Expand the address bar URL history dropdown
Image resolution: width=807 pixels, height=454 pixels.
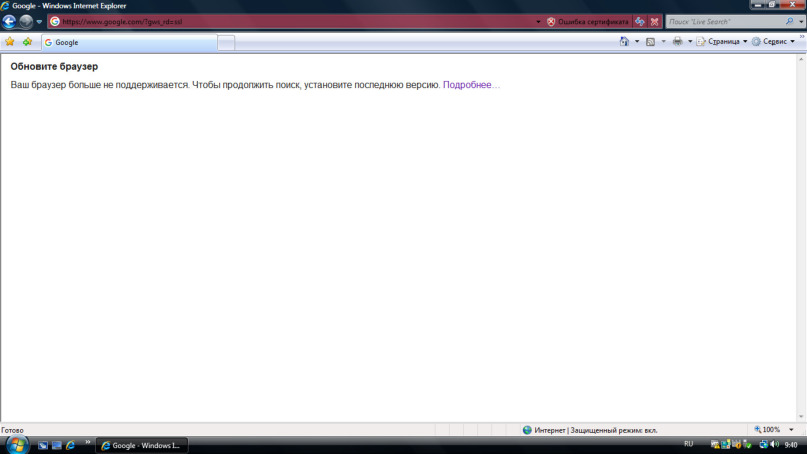[538, 21]
